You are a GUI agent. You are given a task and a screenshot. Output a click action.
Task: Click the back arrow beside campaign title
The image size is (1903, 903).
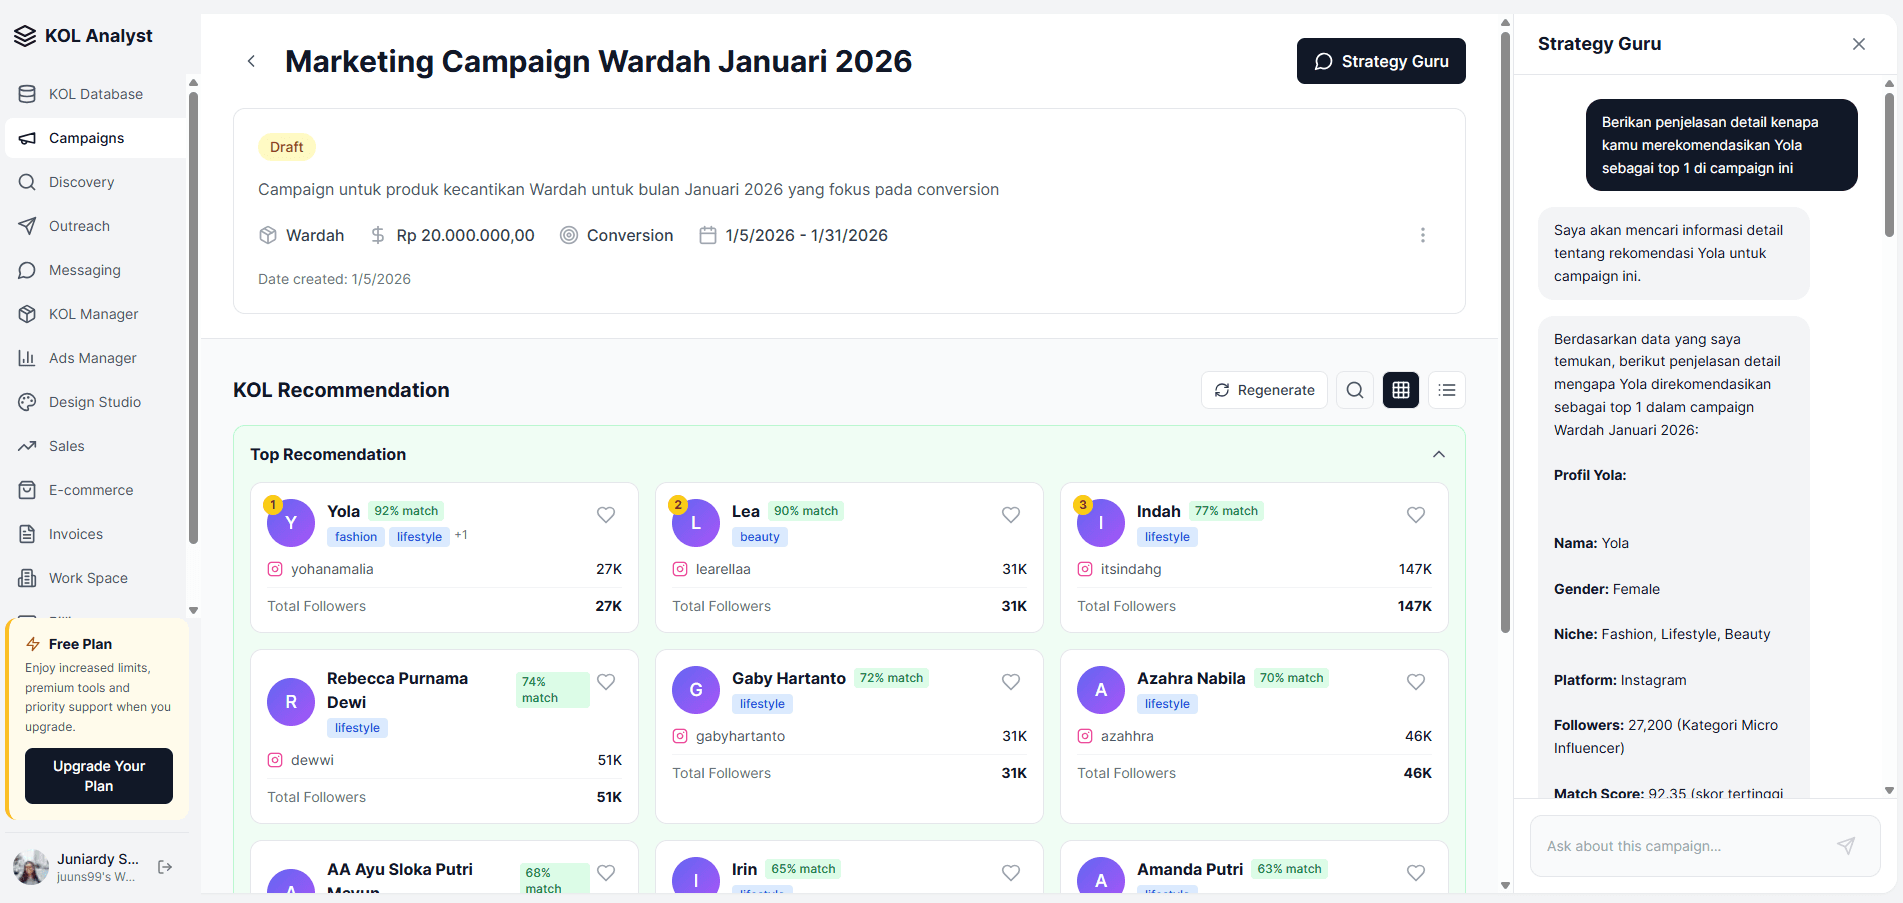[x=251, y=61]
